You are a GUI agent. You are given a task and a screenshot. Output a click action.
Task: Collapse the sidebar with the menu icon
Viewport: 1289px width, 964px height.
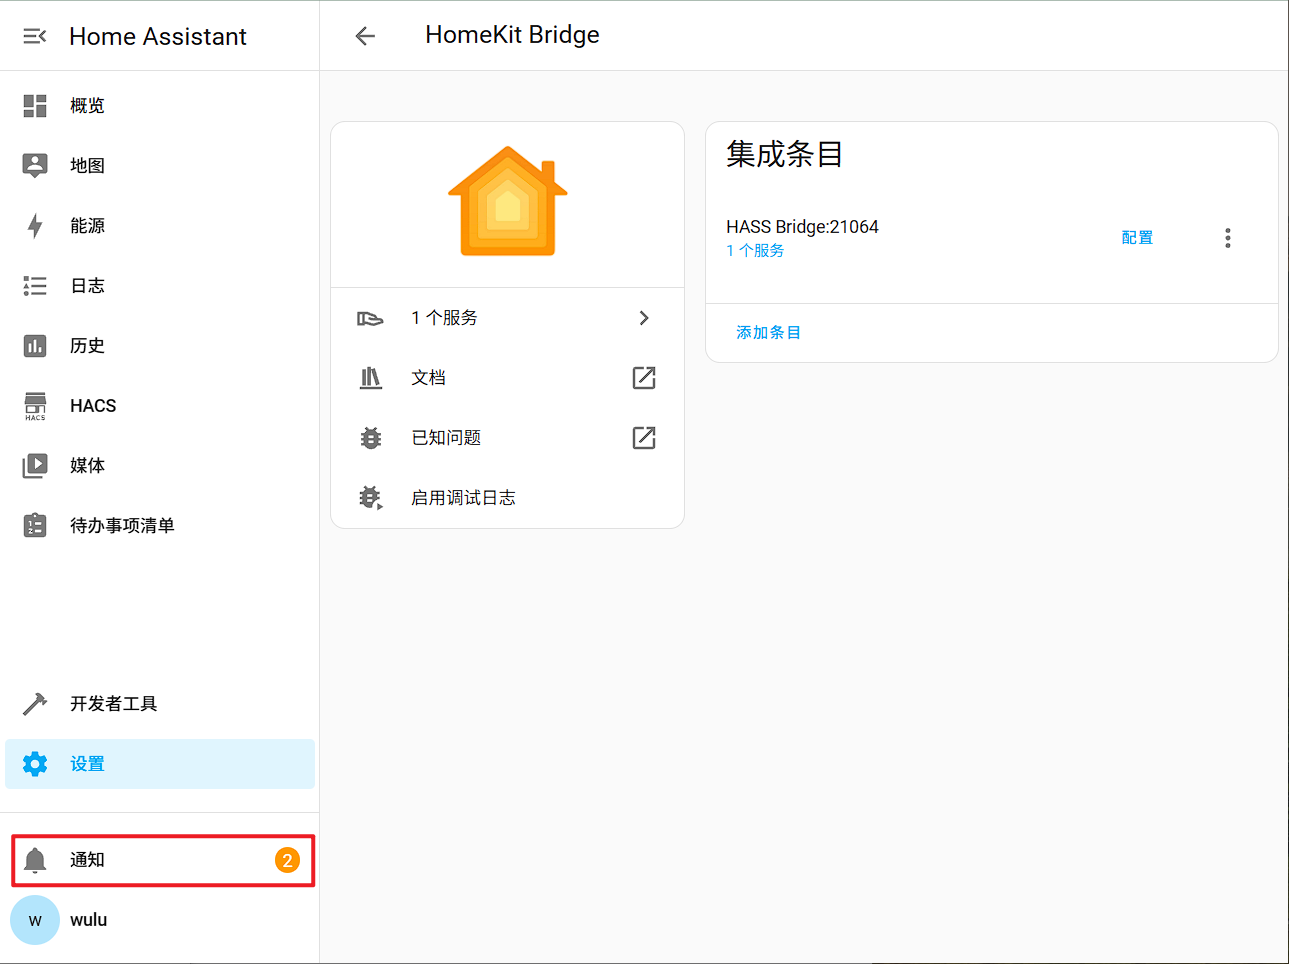click(x=35, y=36)
